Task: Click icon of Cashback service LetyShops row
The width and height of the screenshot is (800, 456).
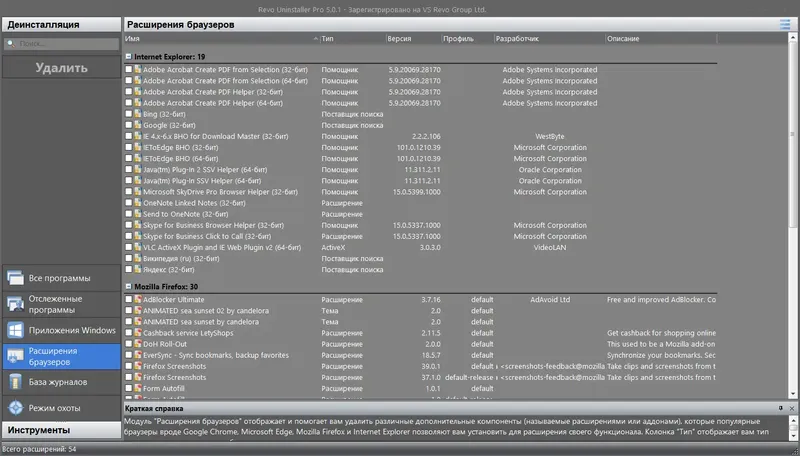Action: click(x=138, y=333)
